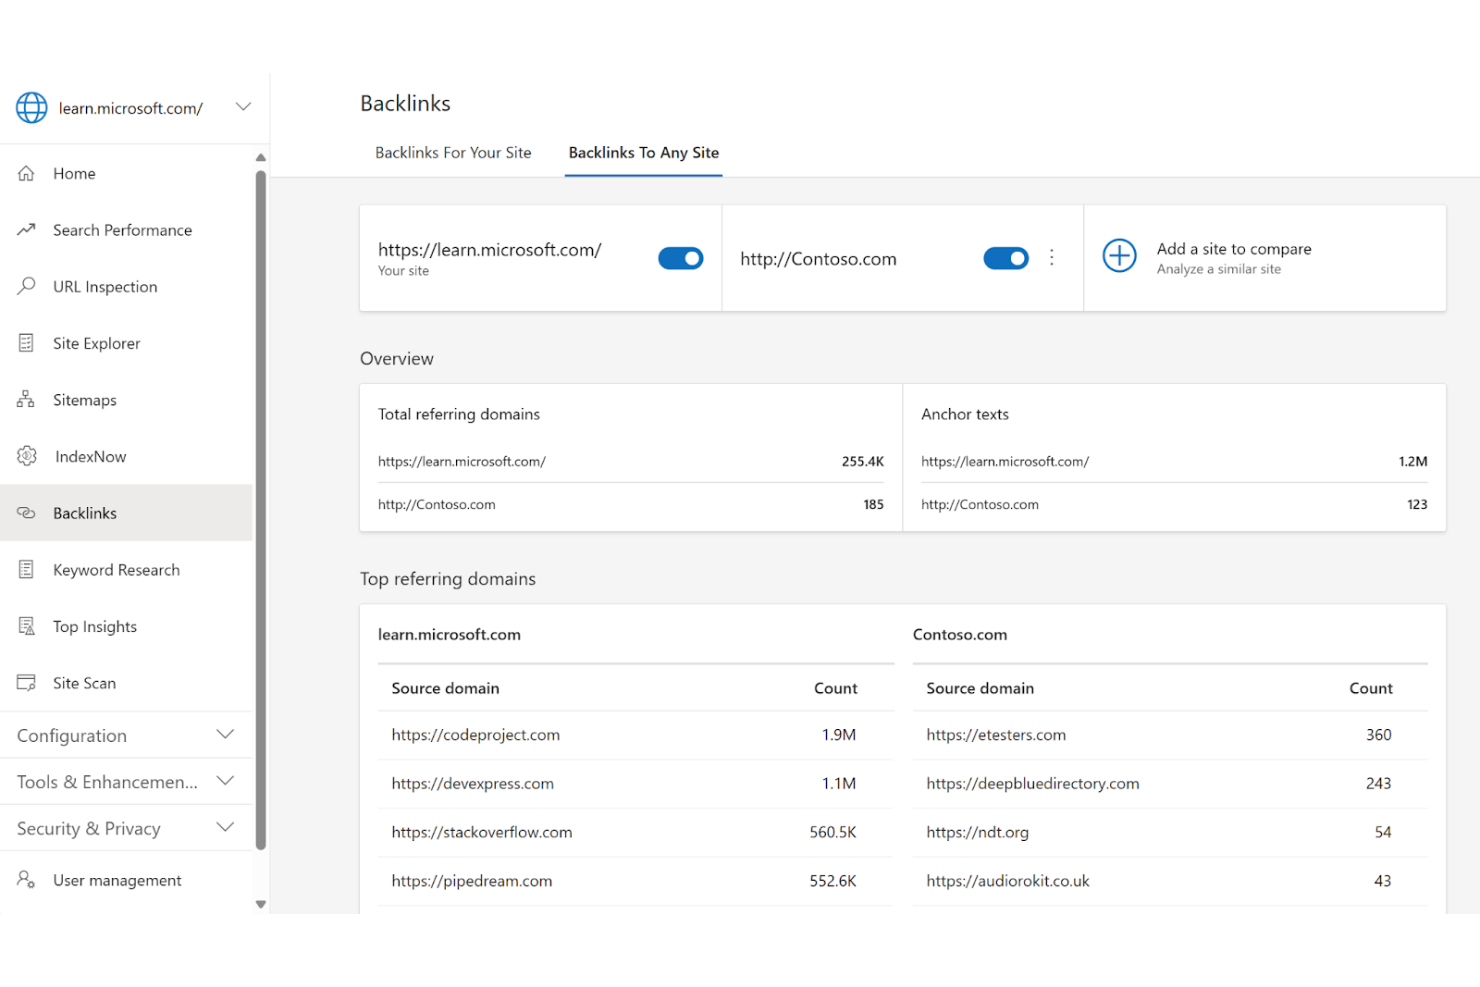Click Add a site to compare

pos(1234,249)
